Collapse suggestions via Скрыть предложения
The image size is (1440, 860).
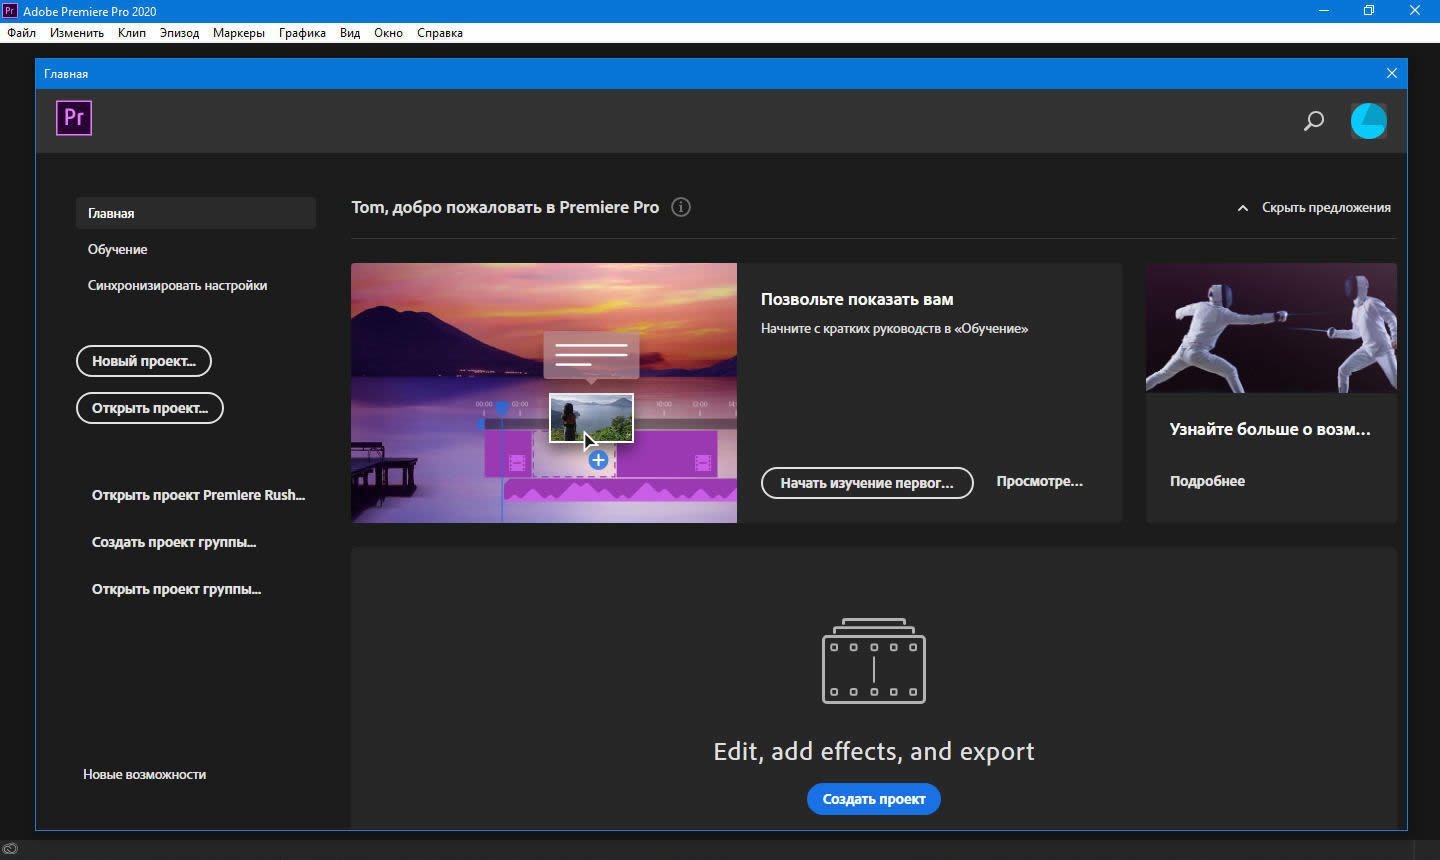1314,208
